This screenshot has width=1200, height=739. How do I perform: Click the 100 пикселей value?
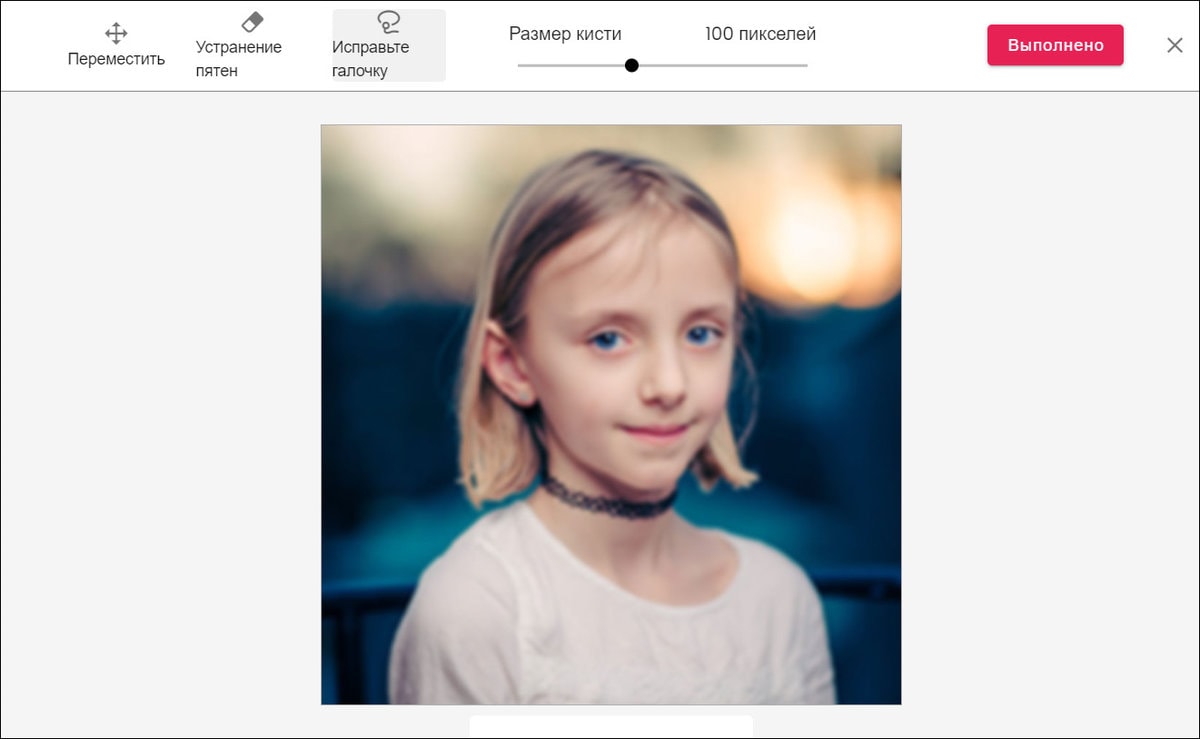pos(760,34)
